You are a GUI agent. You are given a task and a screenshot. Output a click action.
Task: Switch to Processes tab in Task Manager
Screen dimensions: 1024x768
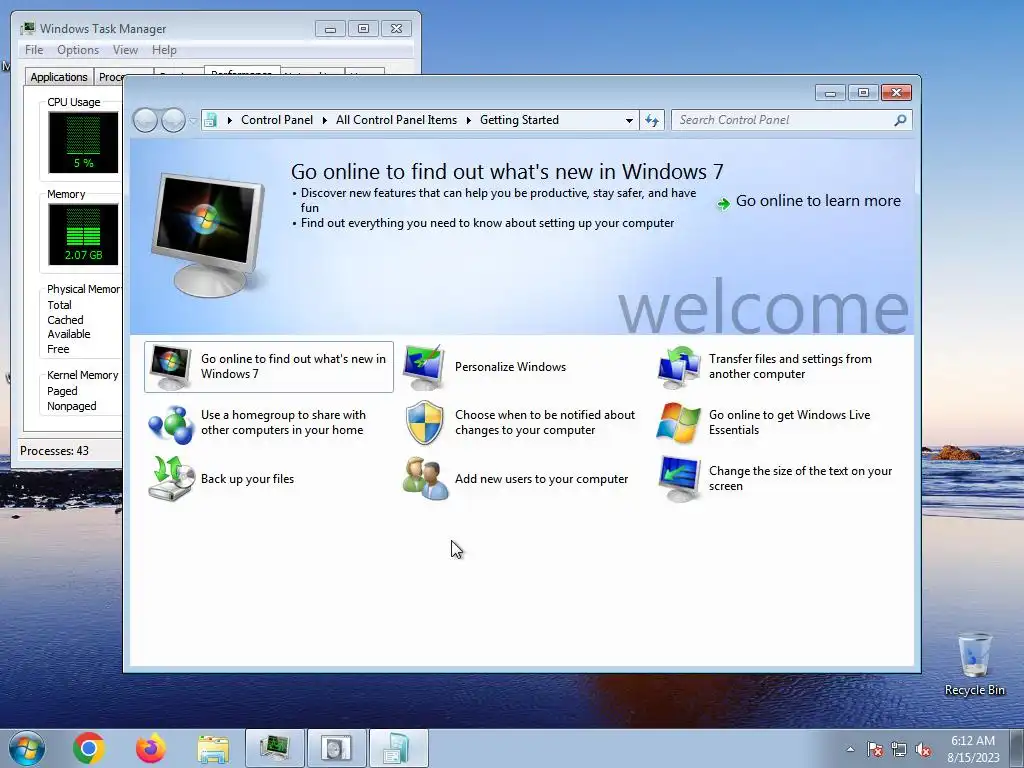pos(109,77)
